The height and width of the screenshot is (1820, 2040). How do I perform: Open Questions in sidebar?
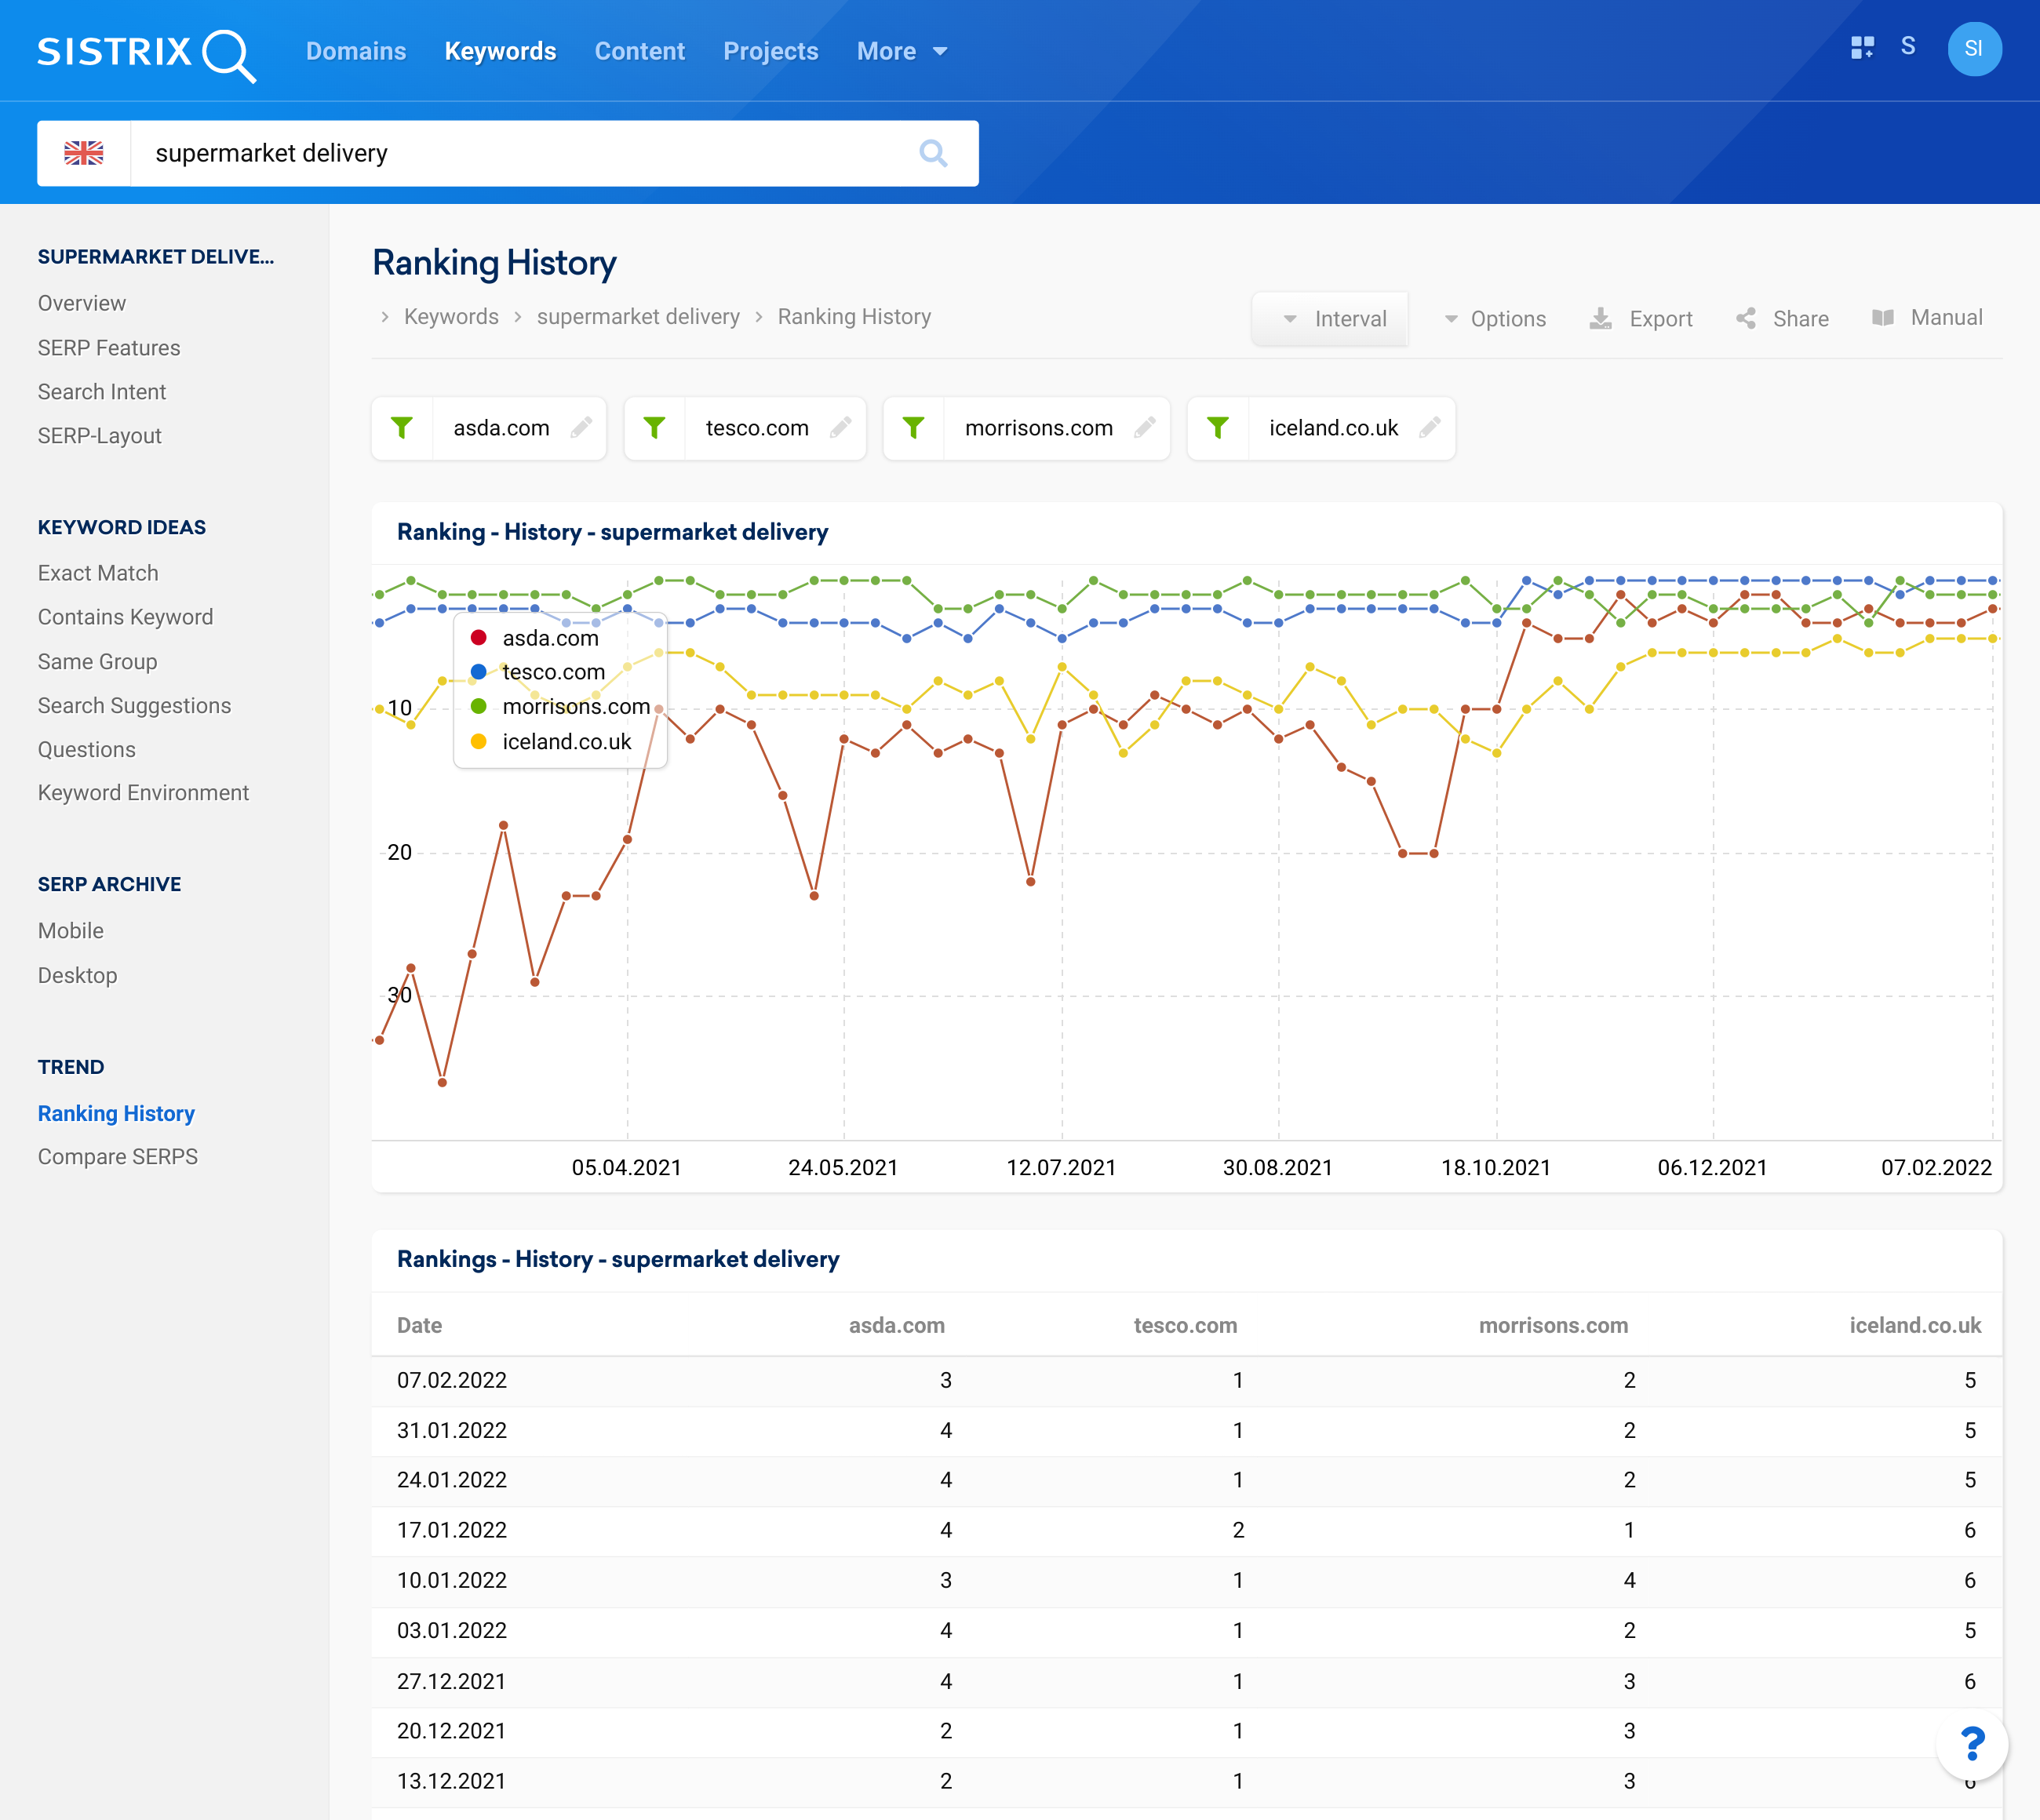[87, 750]
